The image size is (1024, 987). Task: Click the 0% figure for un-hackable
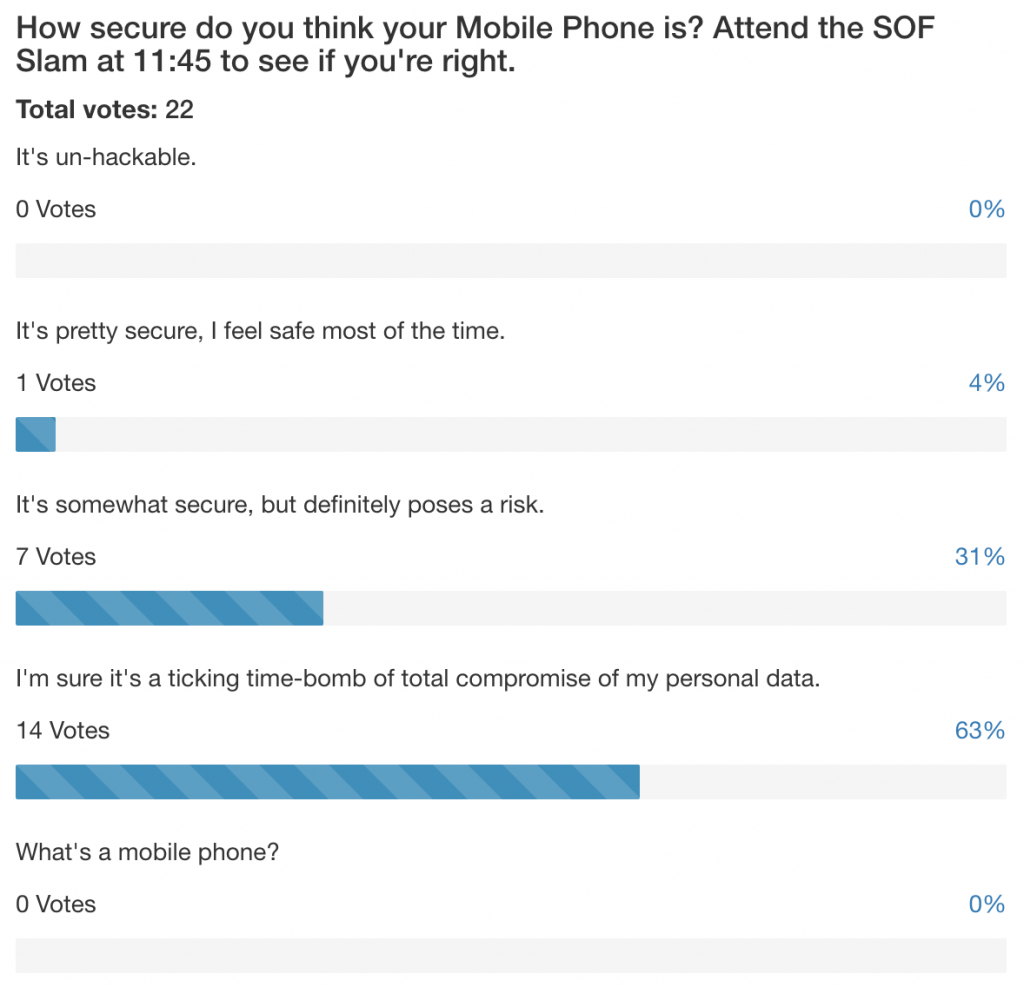986,210
